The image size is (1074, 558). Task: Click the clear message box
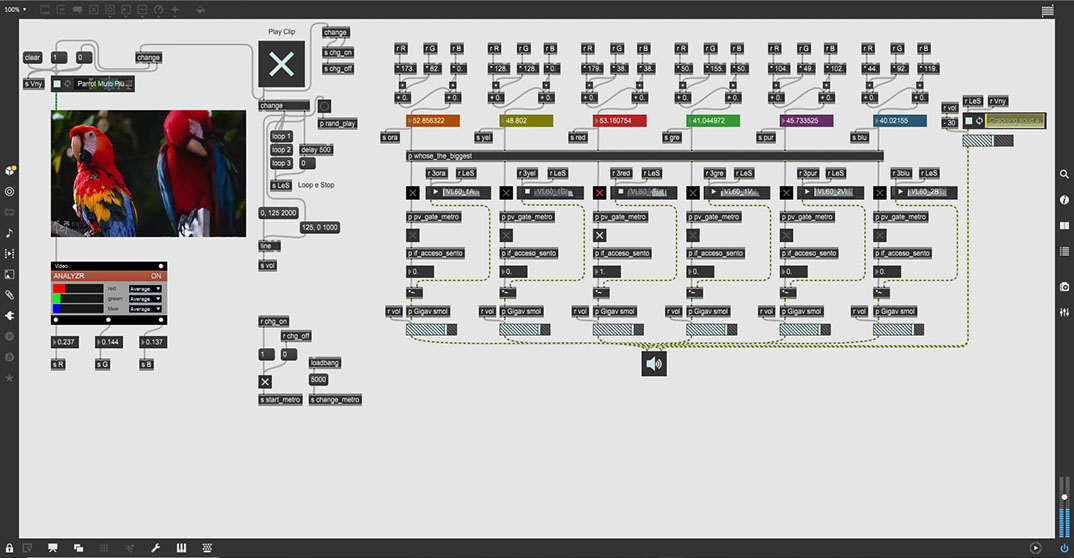(32, 57)
